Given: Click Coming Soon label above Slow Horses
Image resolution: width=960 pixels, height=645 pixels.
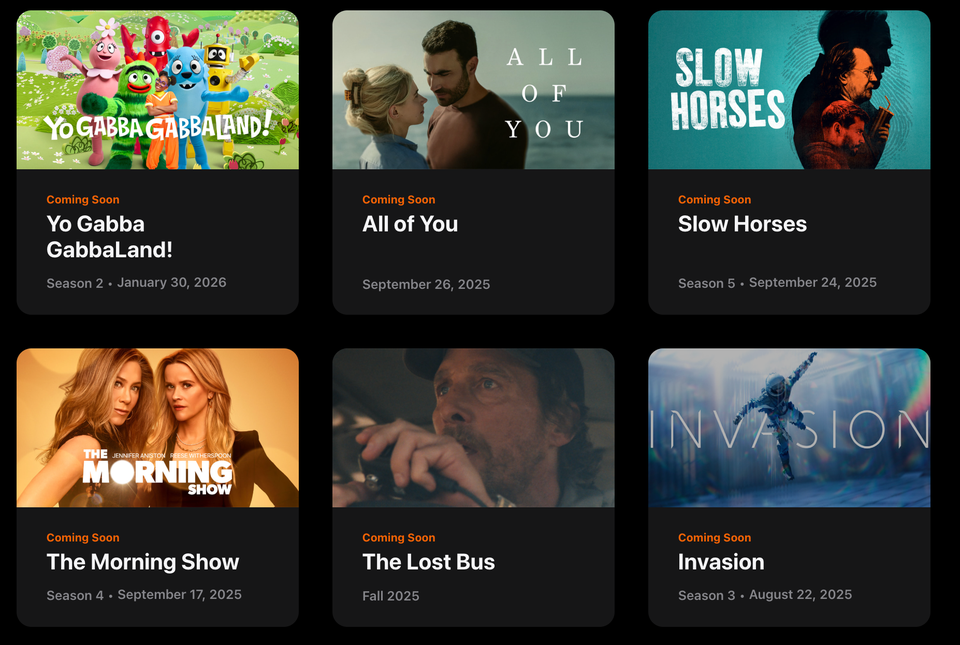Looking at the screenshot, I should pyautogui.click(x=714, y=199).
